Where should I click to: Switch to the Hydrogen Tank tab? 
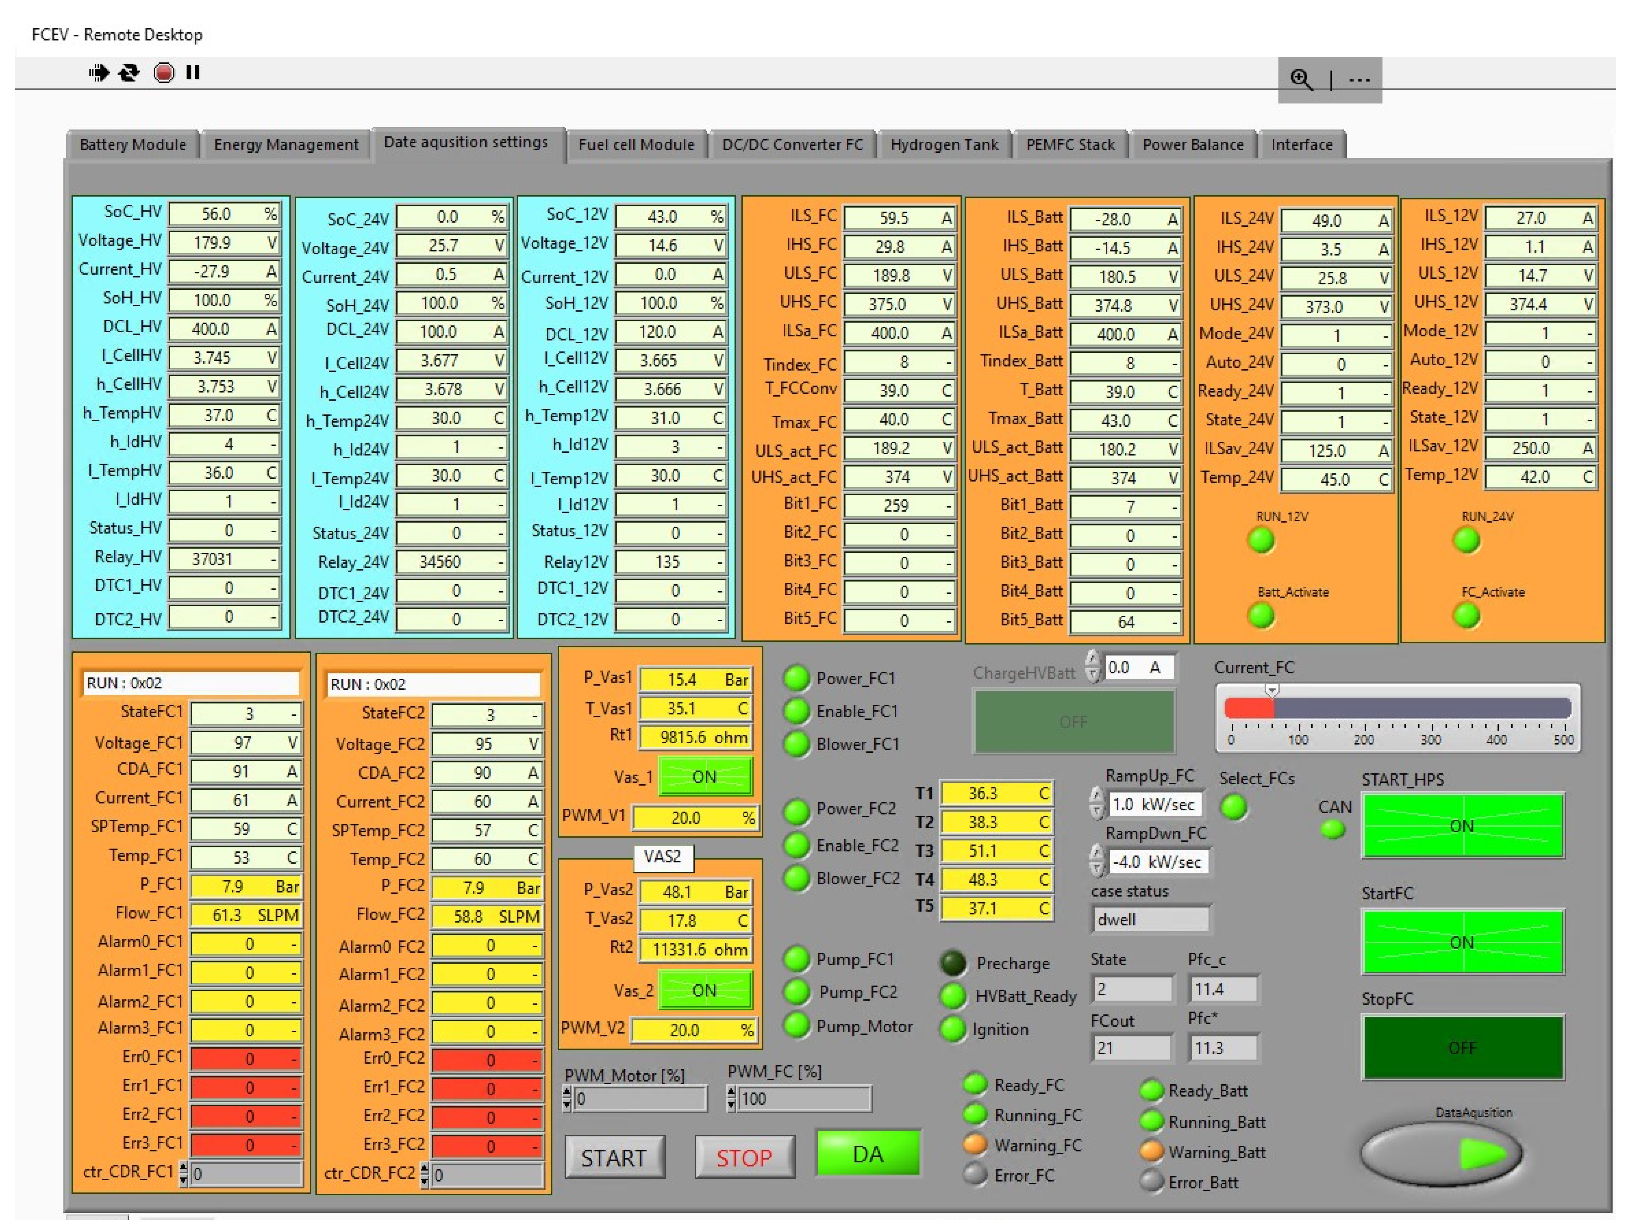point(944,145)
